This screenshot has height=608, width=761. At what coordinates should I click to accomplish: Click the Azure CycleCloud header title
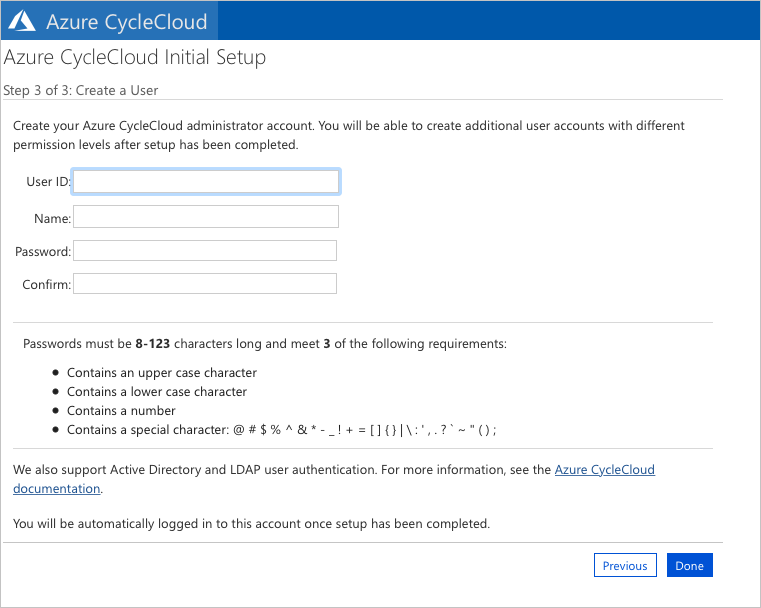pos(126,21)
